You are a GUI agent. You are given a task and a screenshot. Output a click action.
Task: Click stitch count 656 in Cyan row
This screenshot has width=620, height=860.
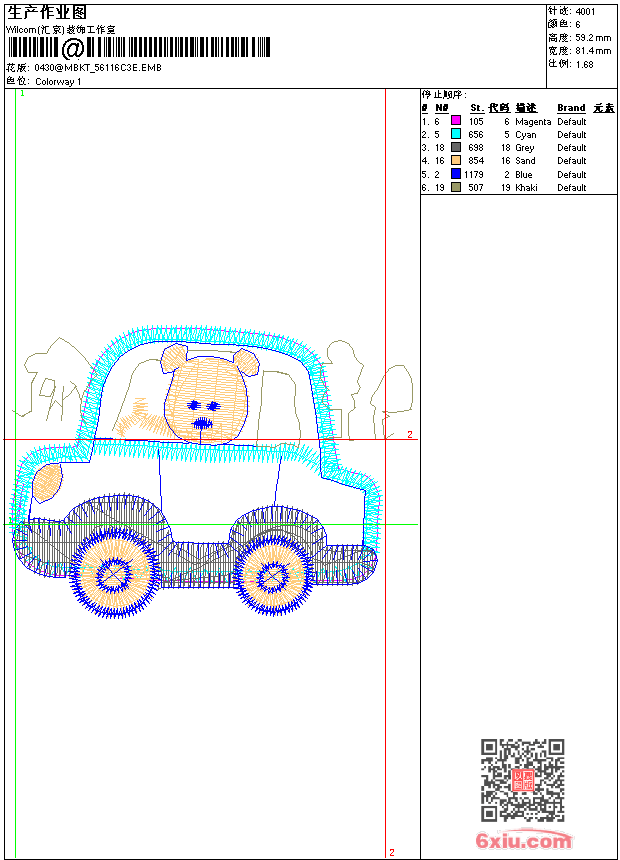click(476, 135)
